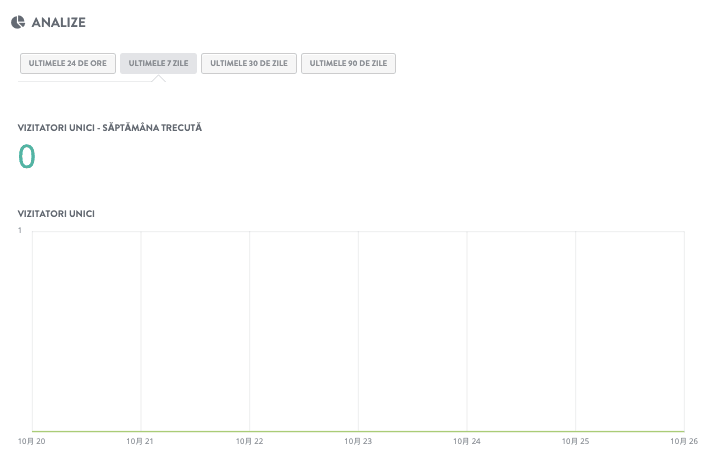Click Vizitatori unici - Săptămâna trecută label

coord(110,128)
